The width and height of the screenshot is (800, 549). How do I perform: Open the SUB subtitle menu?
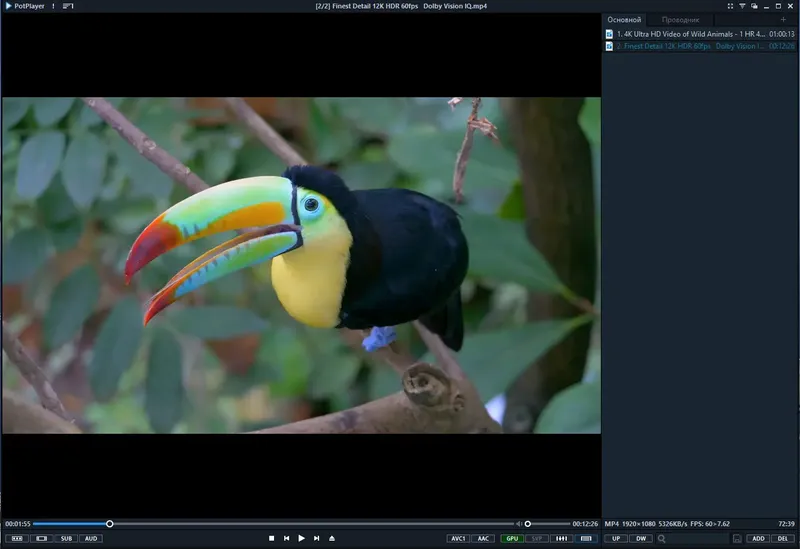[66, 538]
